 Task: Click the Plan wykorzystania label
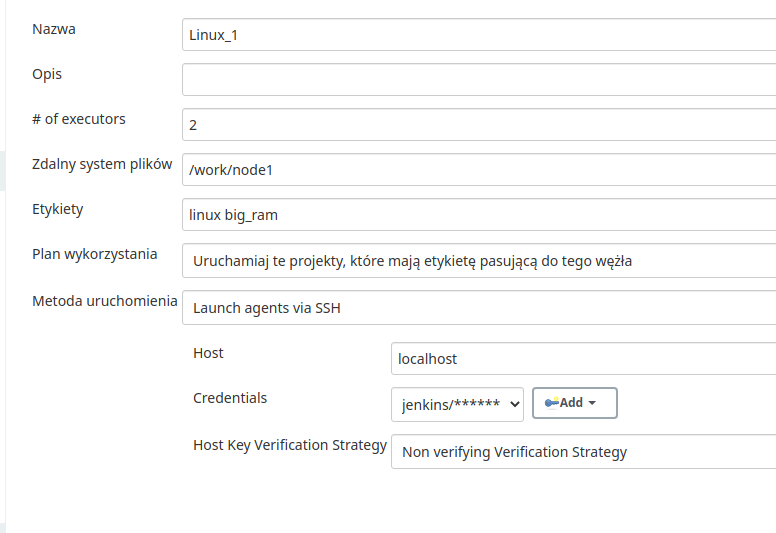(95, 254)
